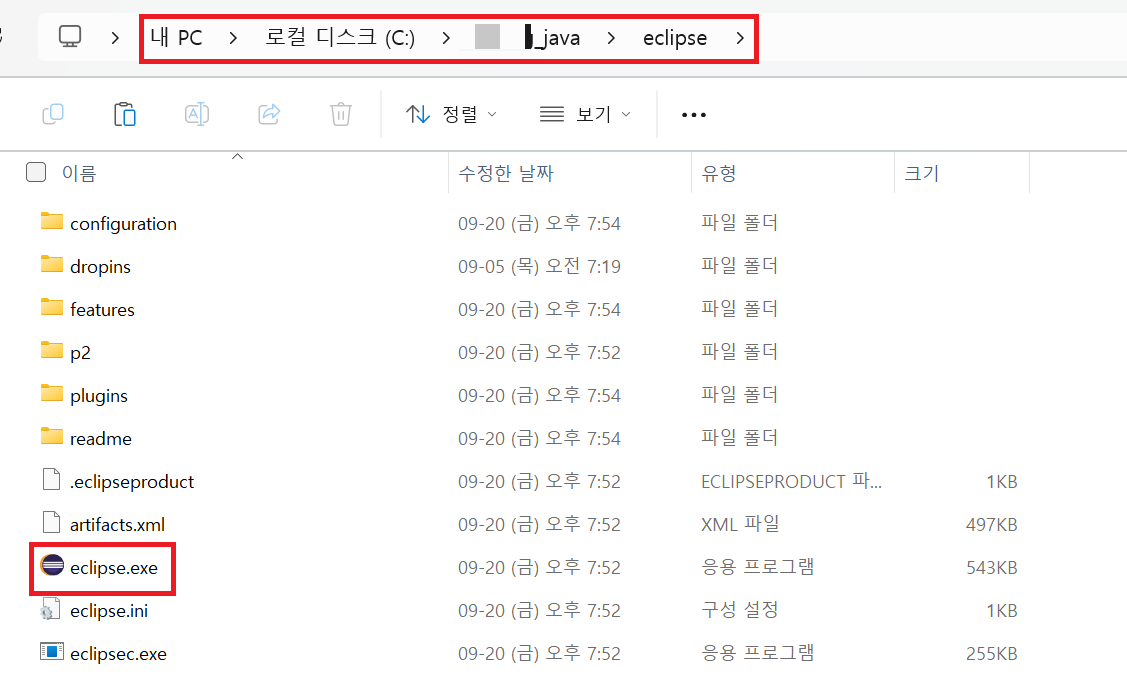Image resolution: width=1127 pixels, height=674 pixels.
Task: Click the Paste clipboard icon
Action: [x=125, y=114]
